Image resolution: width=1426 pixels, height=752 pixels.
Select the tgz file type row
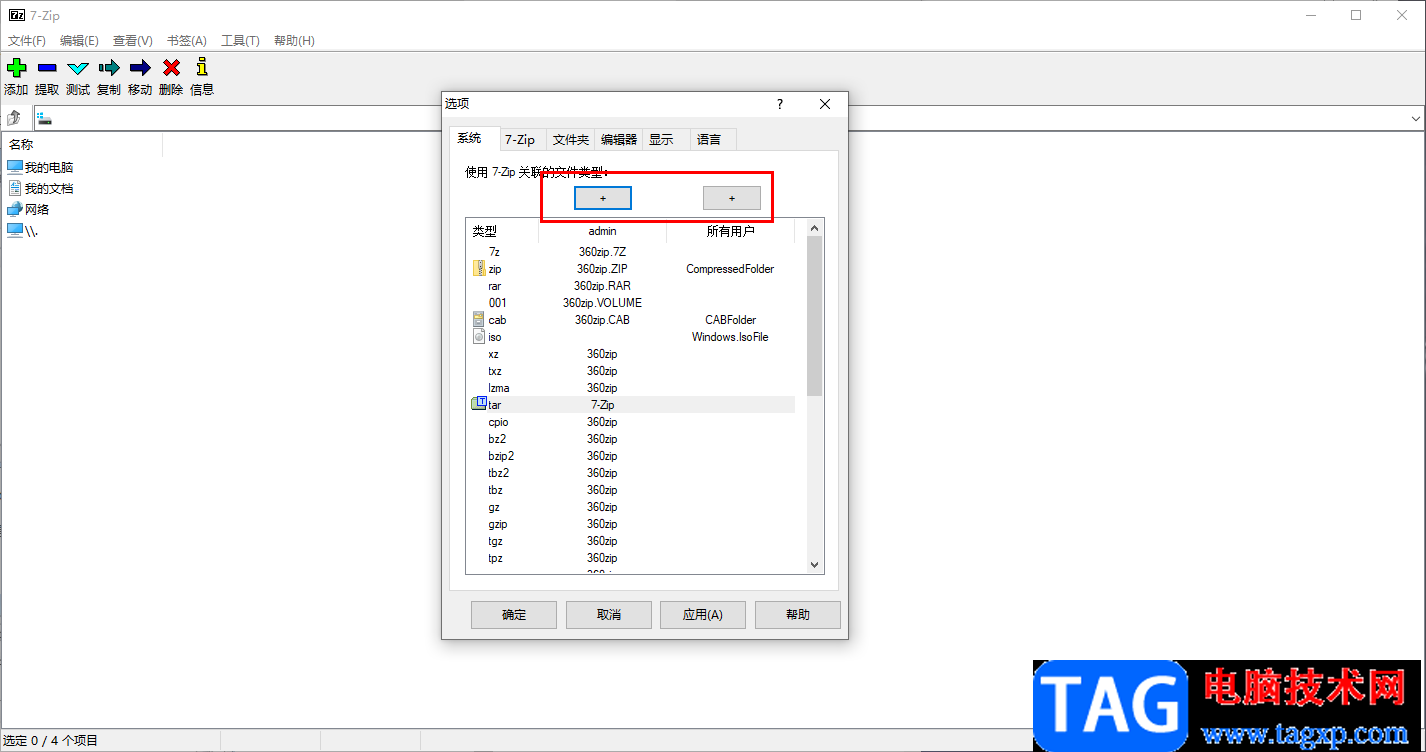[632, 541]
